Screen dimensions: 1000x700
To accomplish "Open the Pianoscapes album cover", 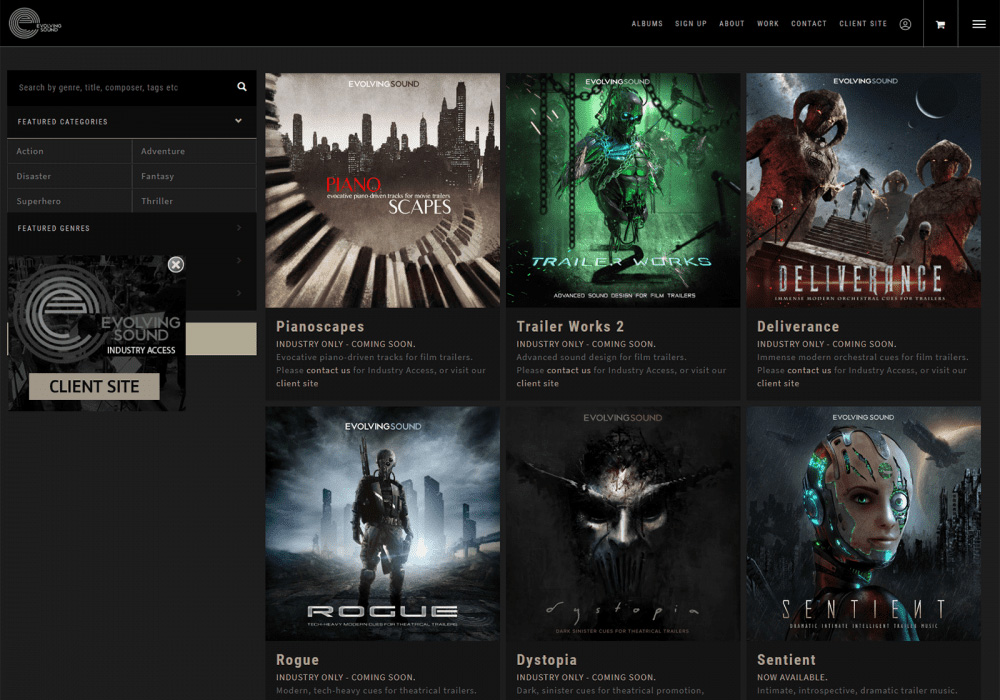I will click(383, 190).
